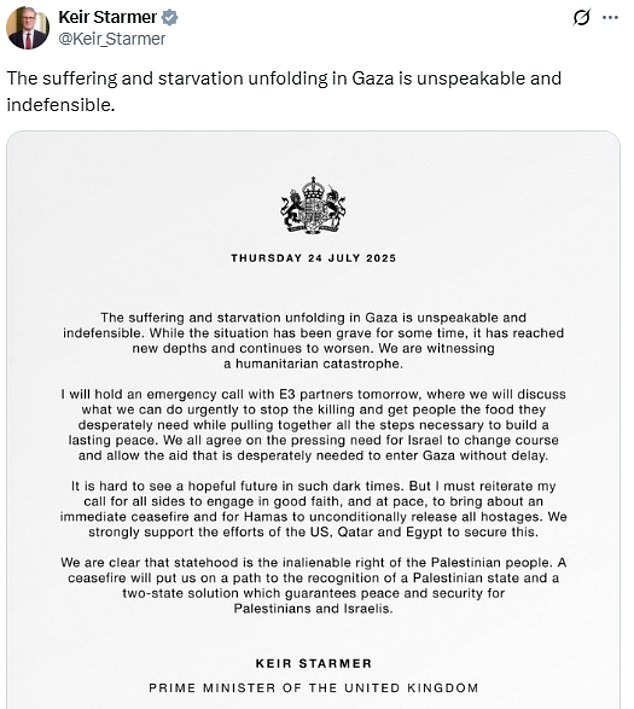The image size is (634, 709).
Task: Click the "Palestinians and Israelis." closing line
Action: (313, 609)
